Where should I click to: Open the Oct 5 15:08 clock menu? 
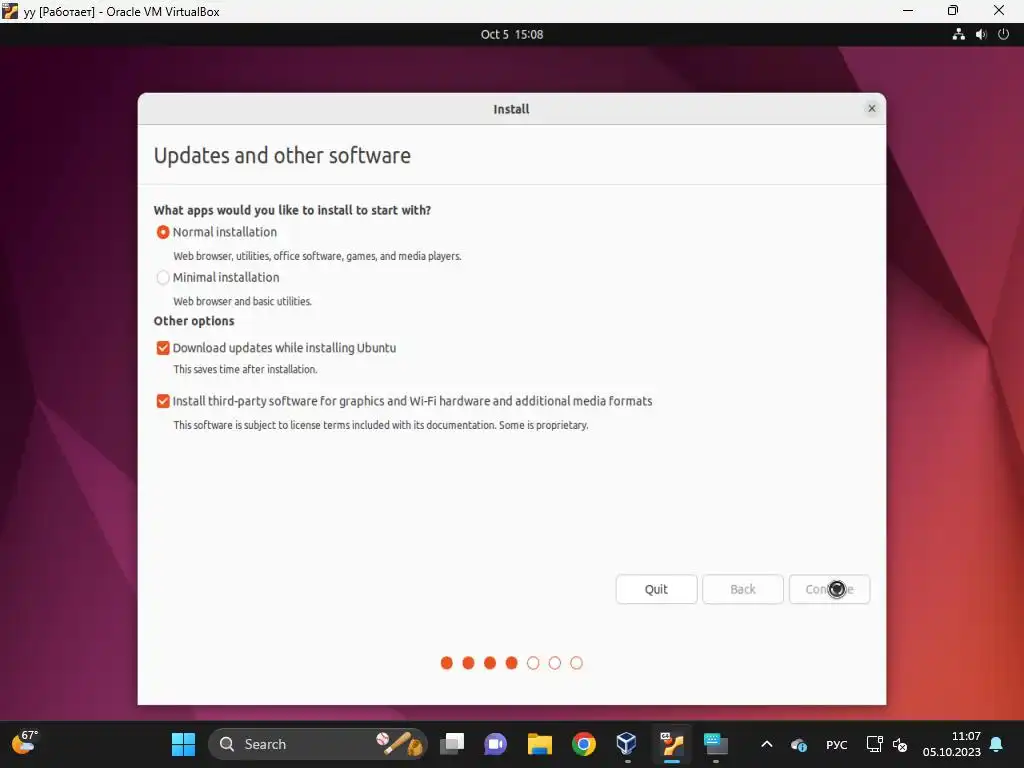click(x=512, y=35)
